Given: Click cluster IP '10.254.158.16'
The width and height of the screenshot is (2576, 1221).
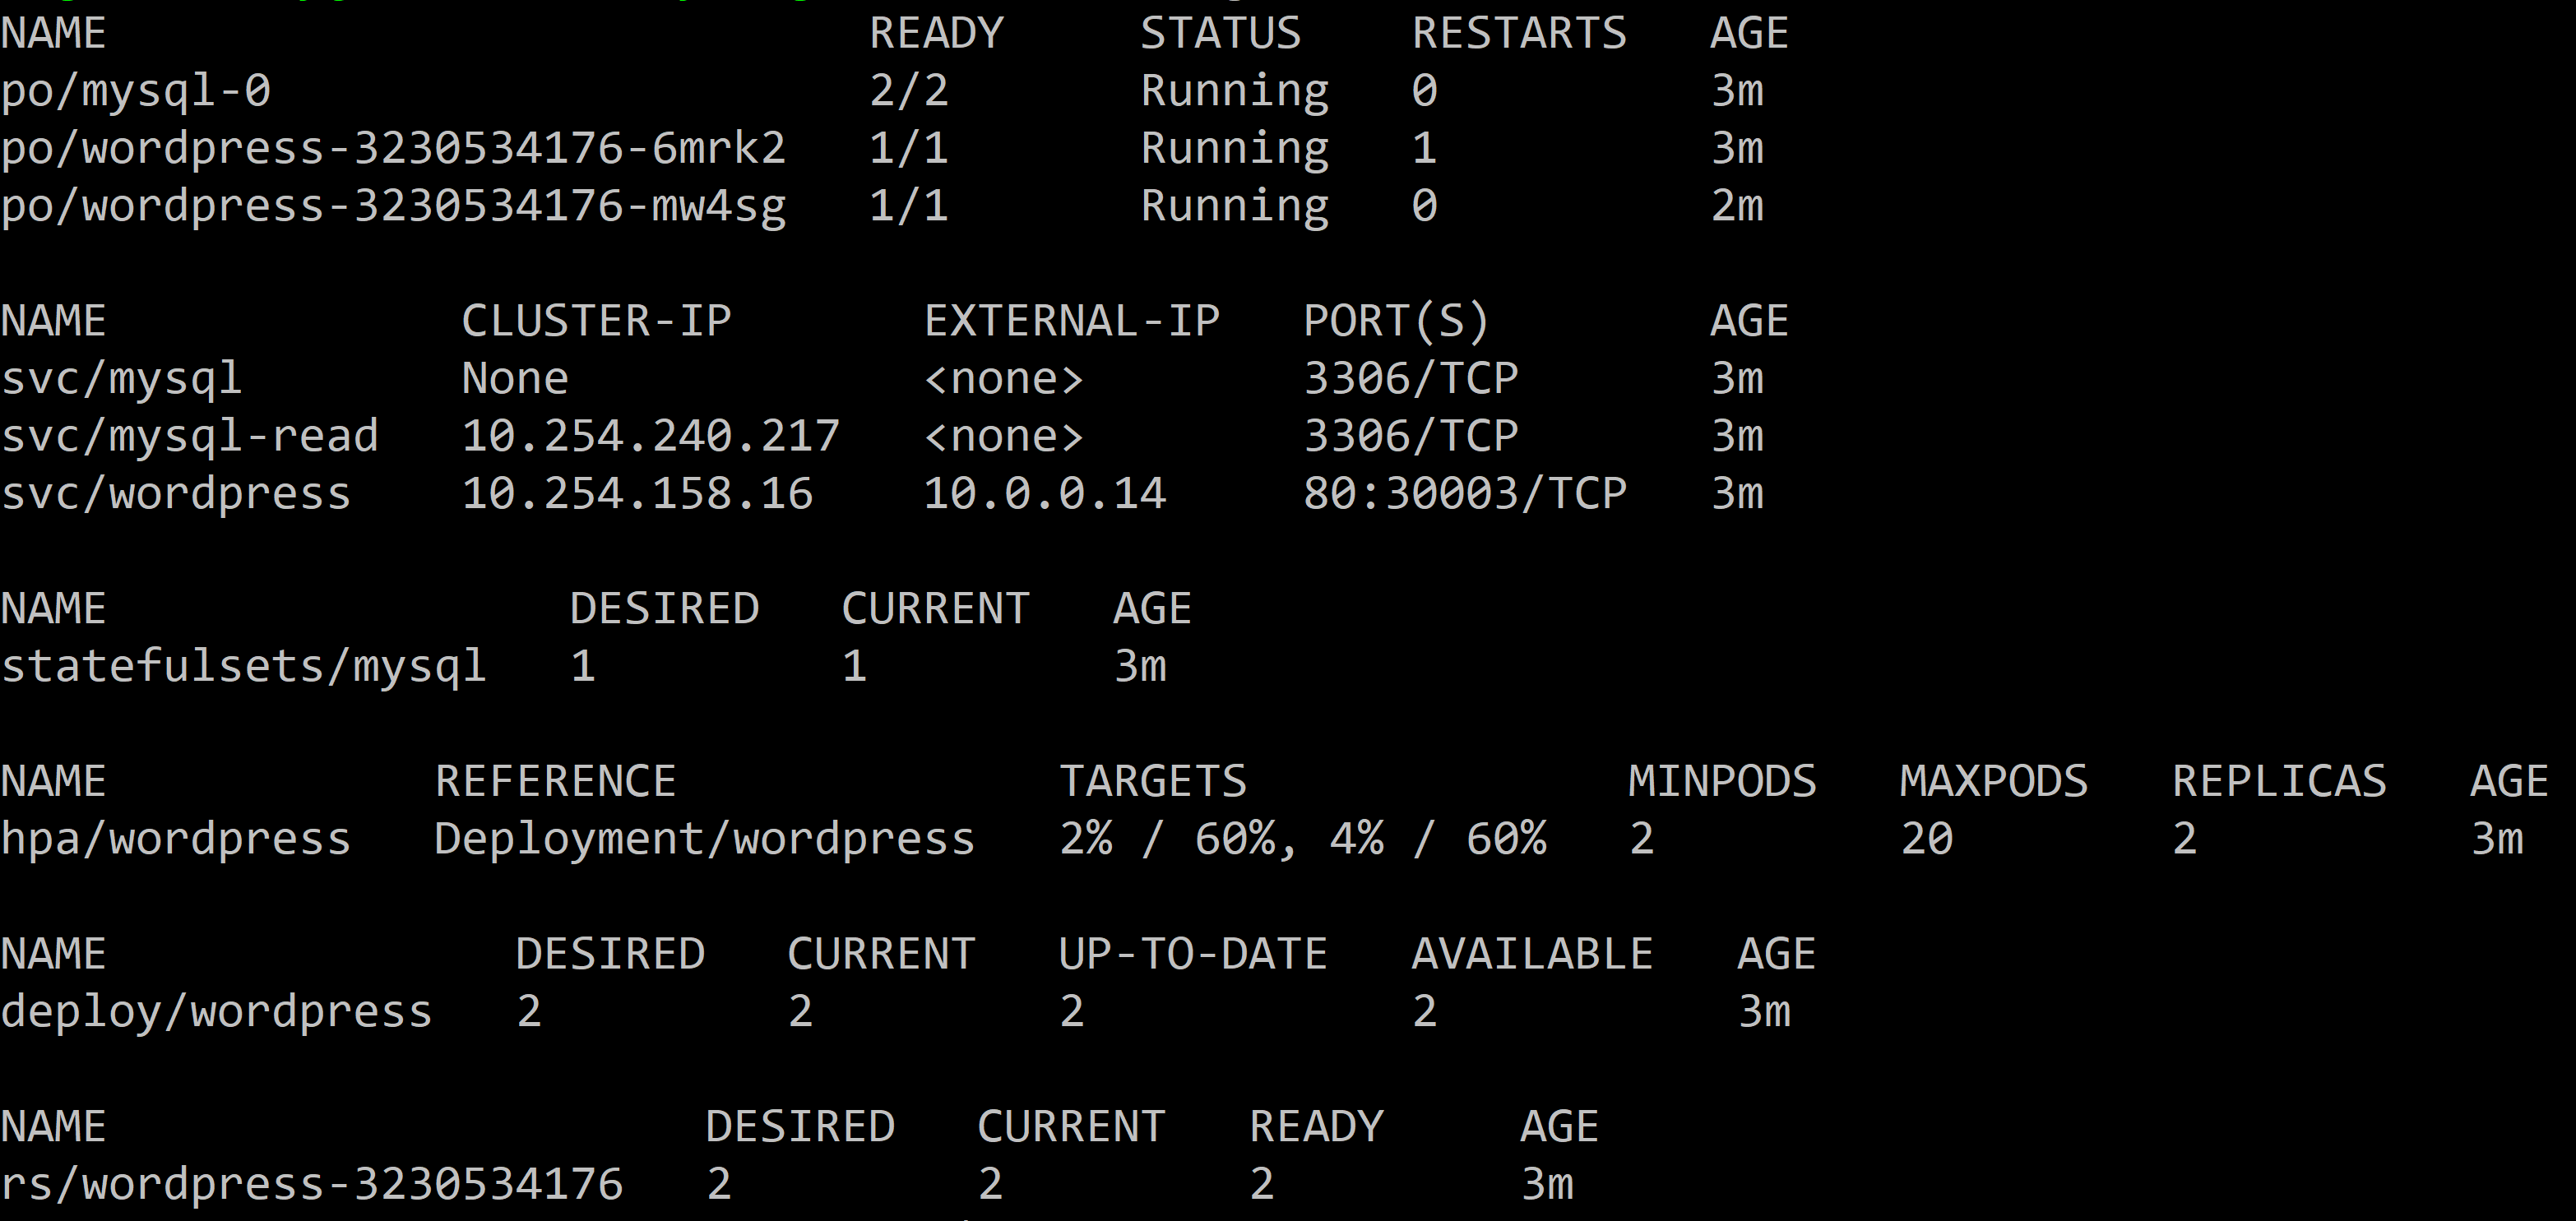Looking at the screenshot, I should 637,494.
